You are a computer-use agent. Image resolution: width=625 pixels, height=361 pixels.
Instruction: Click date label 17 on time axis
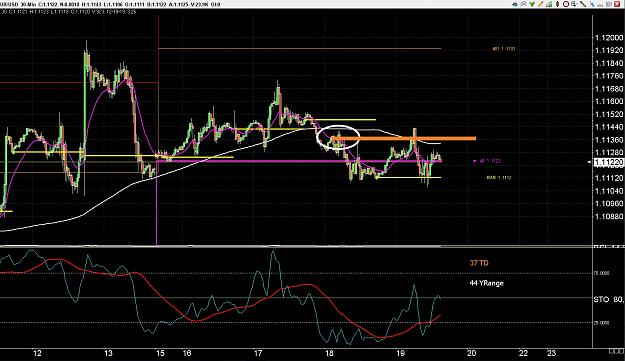point(258,353)
